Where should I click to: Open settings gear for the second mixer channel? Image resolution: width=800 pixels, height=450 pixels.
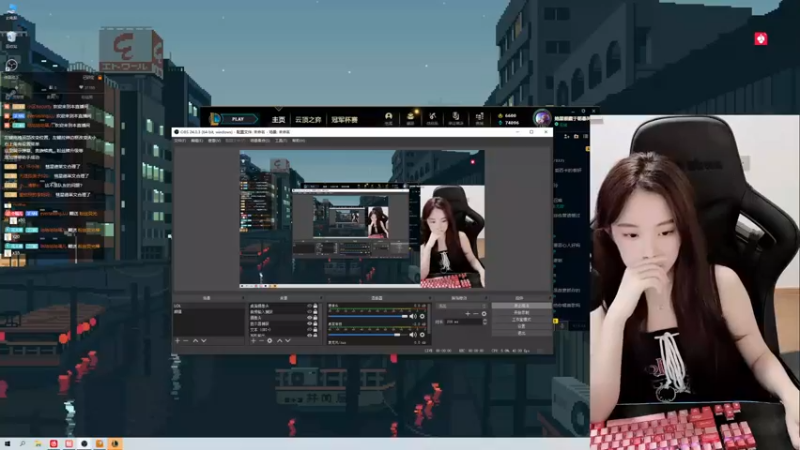point(422,335)
